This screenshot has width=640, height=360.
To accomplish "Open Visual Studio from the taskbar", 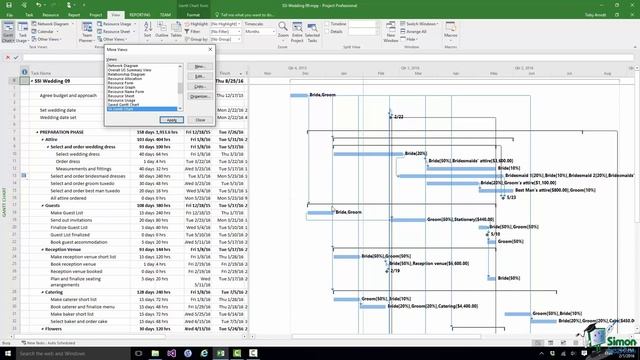I will [x=171, y=353].
